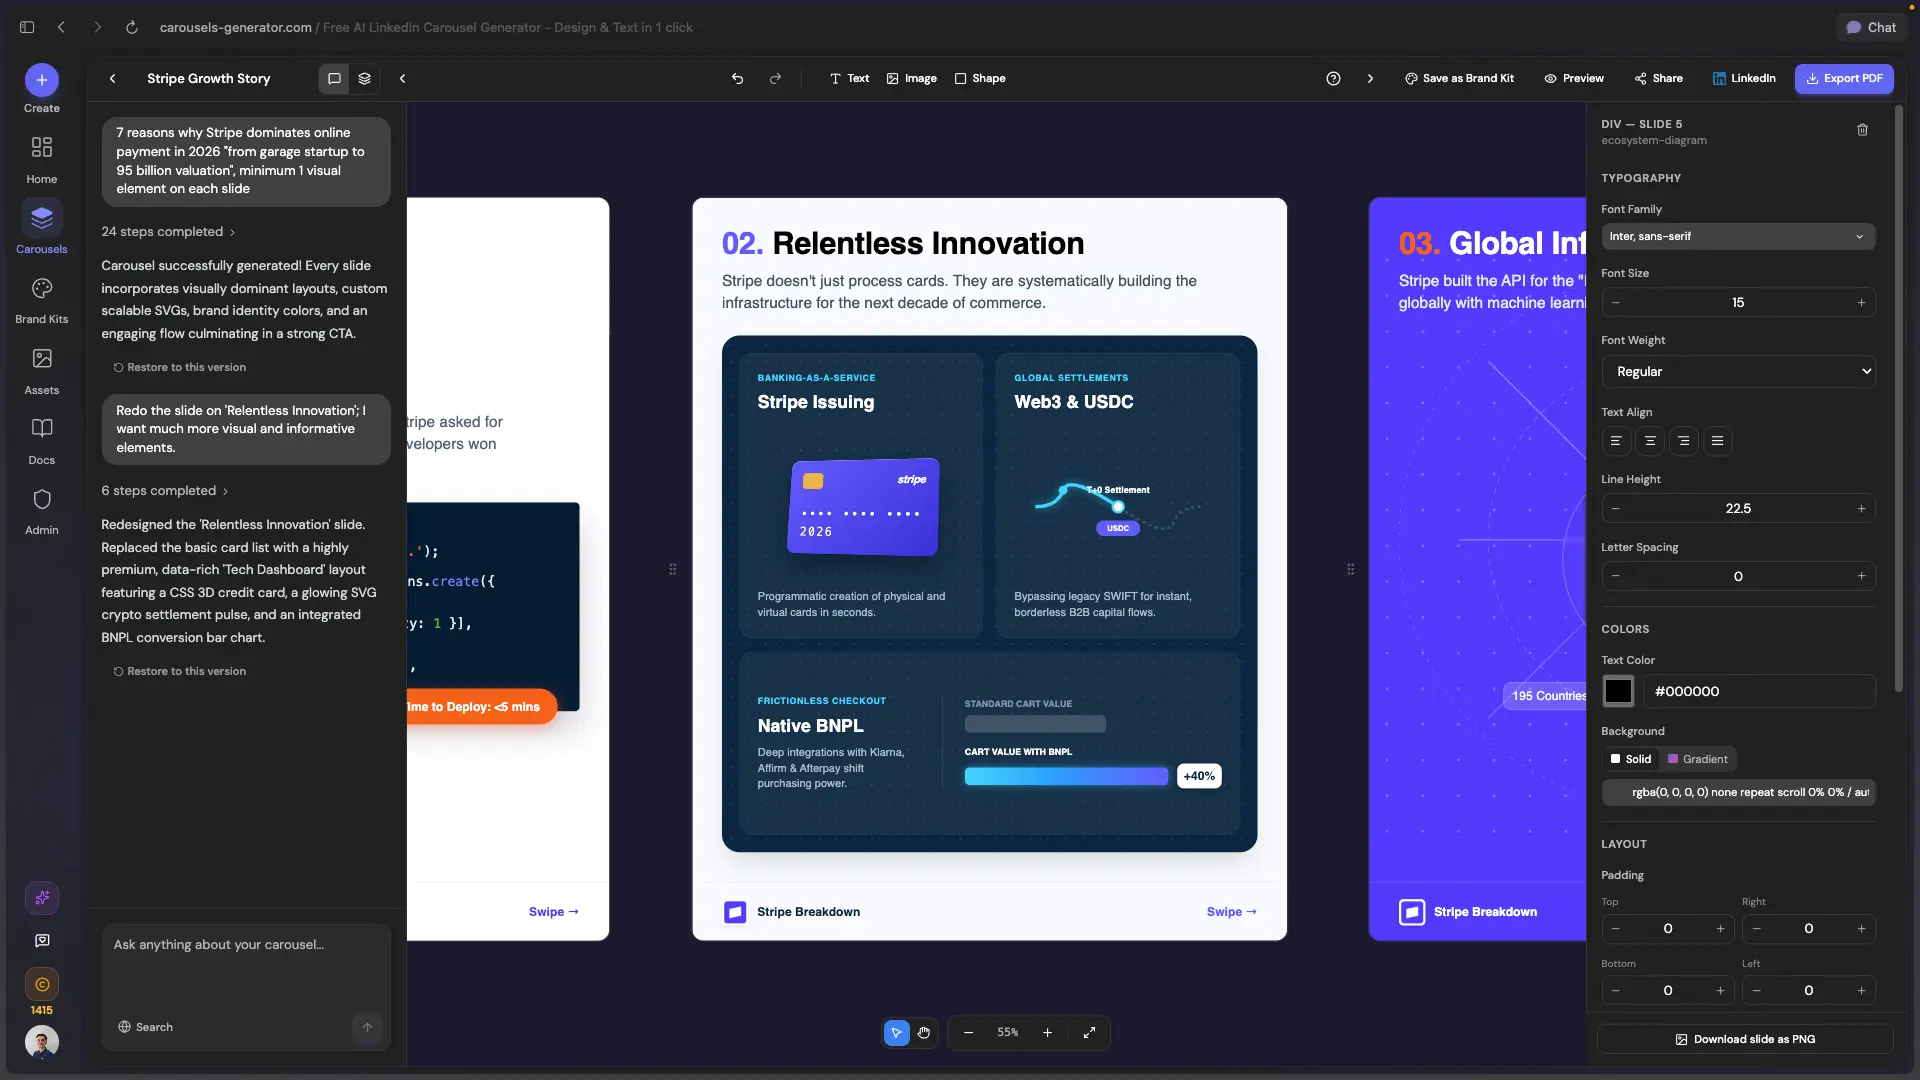Save as Brand Kit
The width and height of the screenshot is (1920, 1080).
[1459, 79]
